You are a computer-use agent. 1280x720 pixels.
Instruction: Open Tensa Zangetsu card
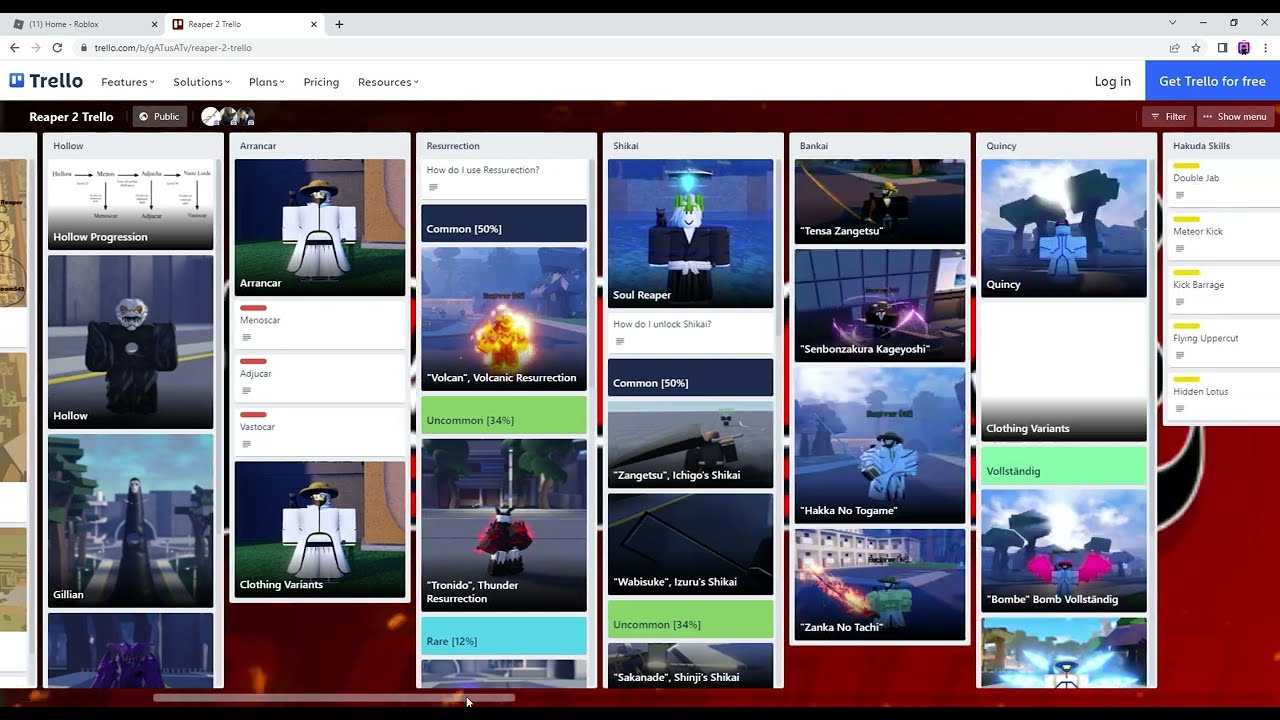(880, 201)
